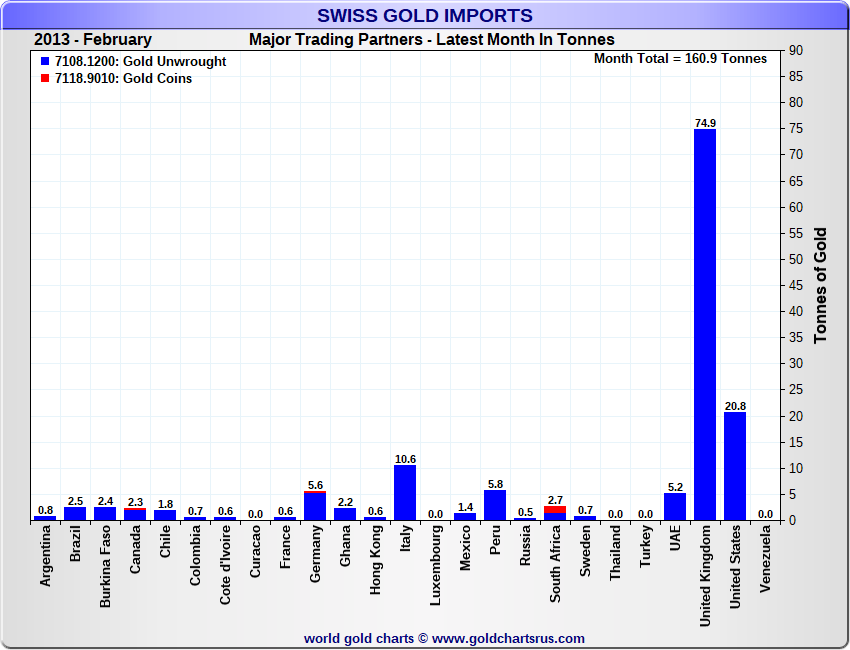Viewport: 850px width, 650px height.
Task: Click the 2013 - February date label
Action: pos(93,40)
